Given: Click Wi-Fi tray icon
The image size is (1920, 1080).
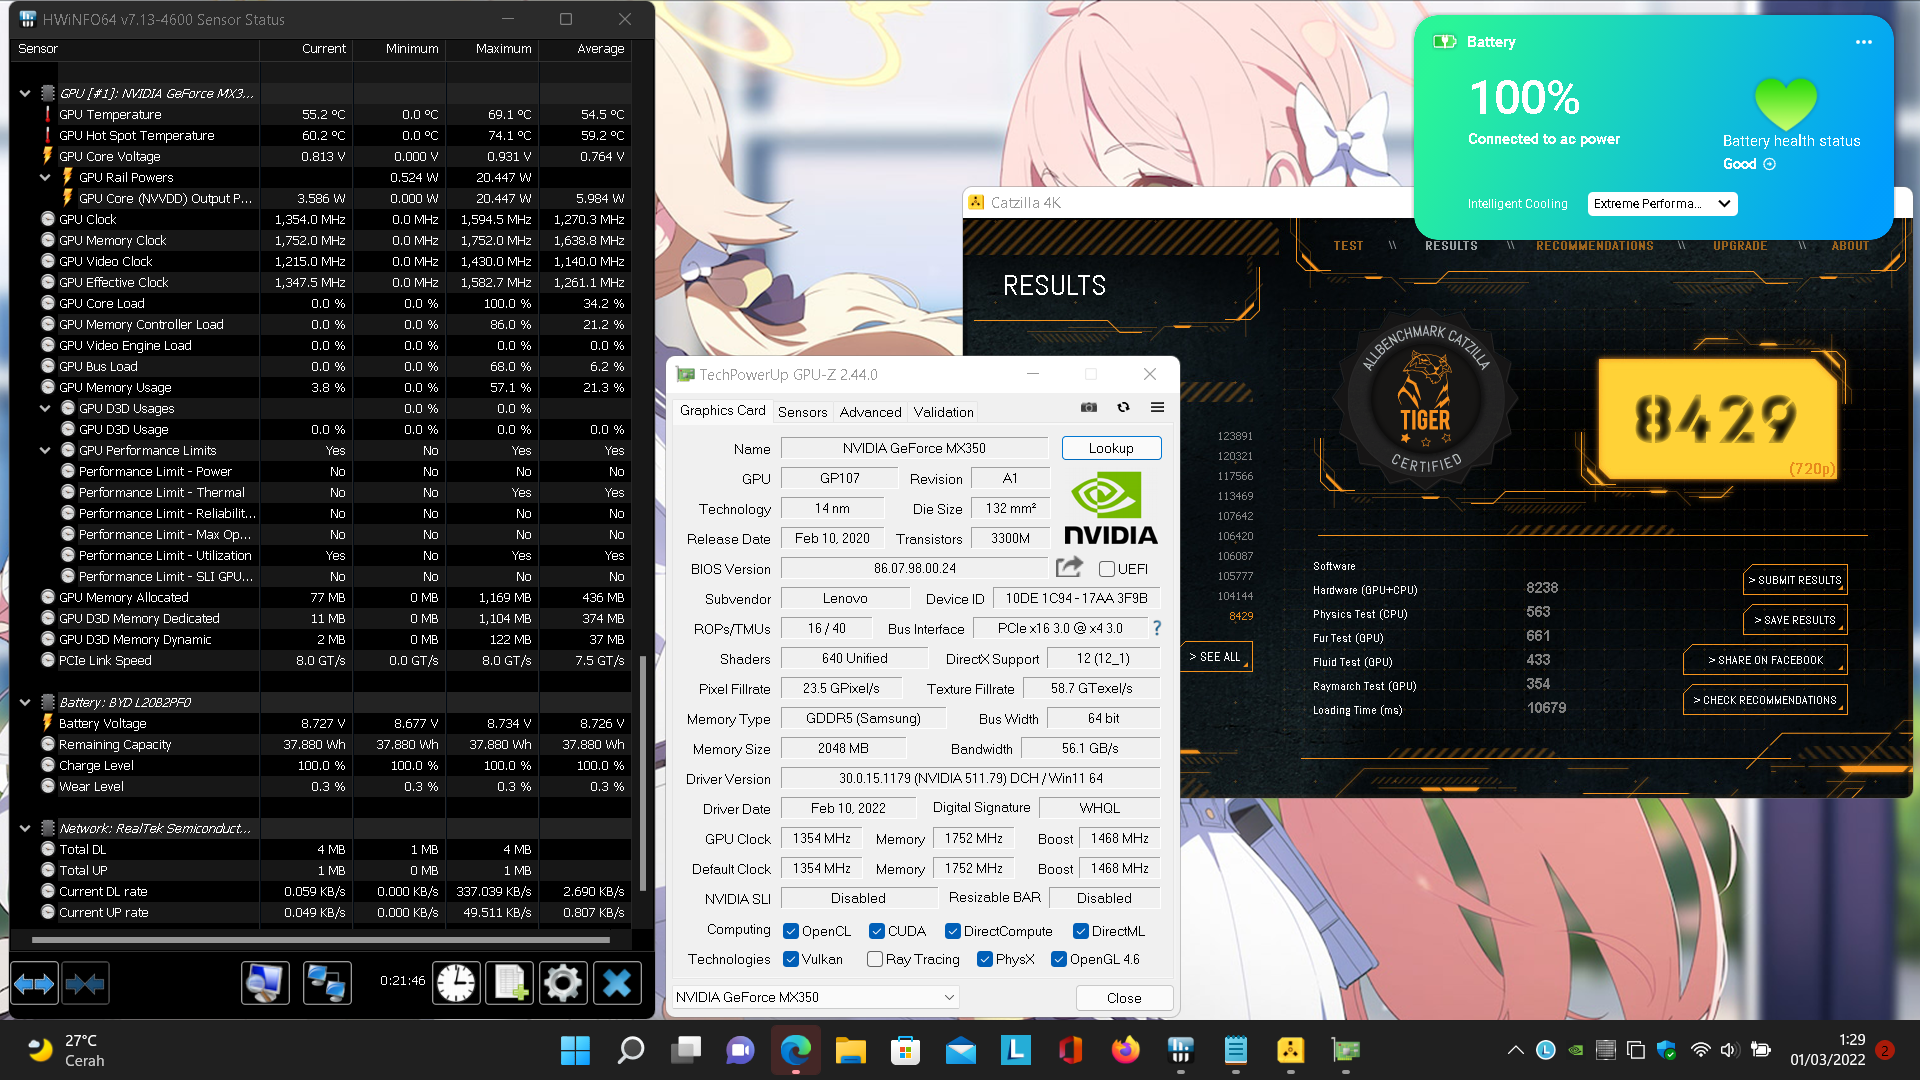Looking at the screenshot, I should [x=1700, y=1050].
